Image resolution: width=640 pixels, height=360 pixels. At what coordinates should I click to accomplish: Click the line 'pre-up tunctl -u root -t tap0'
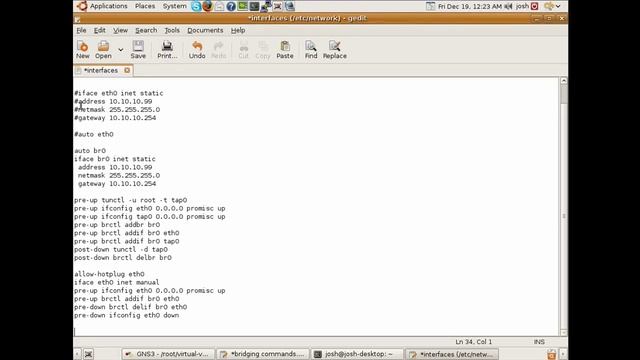click(x=131, y=200)
